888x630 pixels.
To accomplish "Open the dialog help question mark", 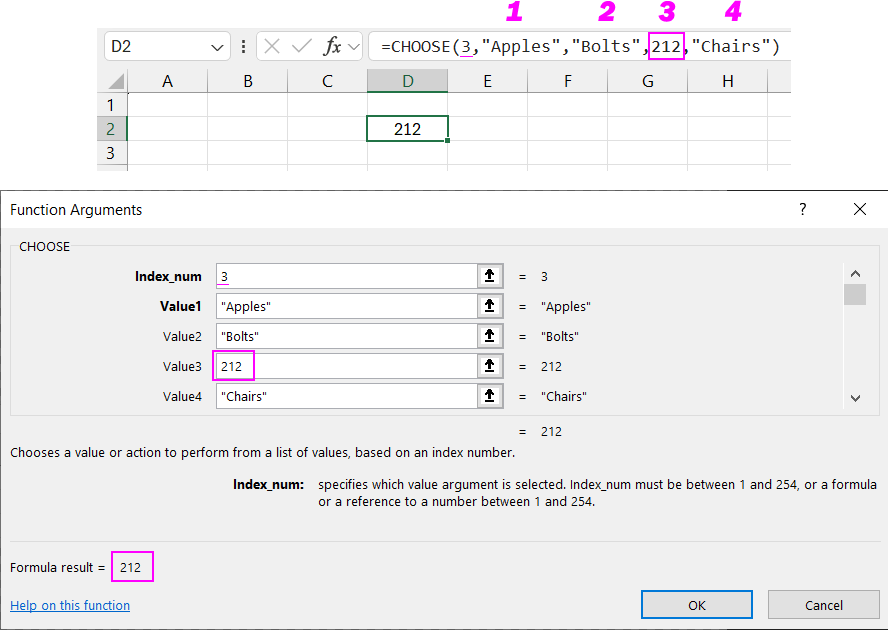I will tap(802, 210).
